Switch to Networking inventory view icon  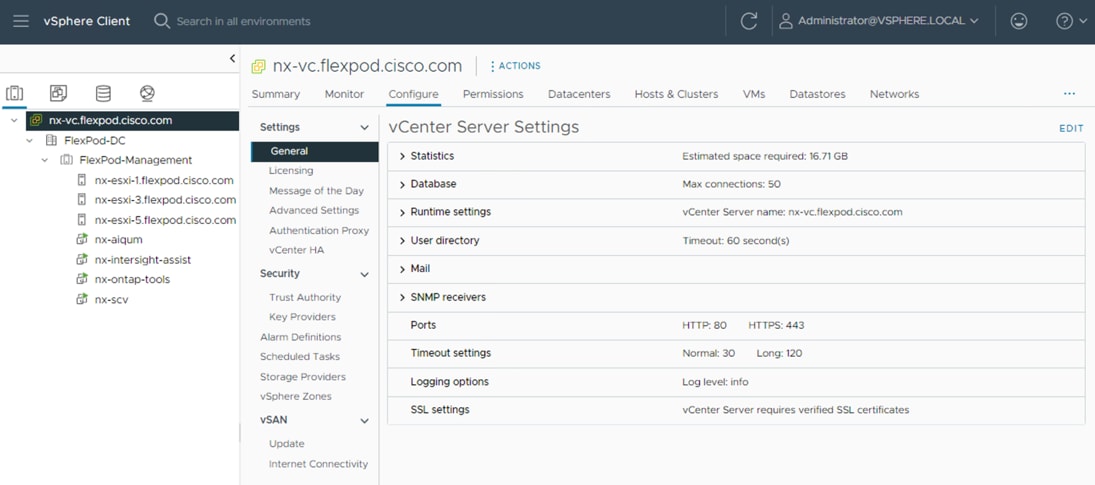click(147, 94)
